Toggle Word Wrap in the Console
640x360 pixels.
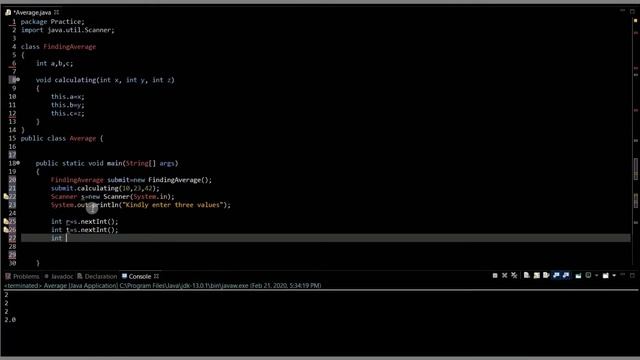click(x=546, y=276)
